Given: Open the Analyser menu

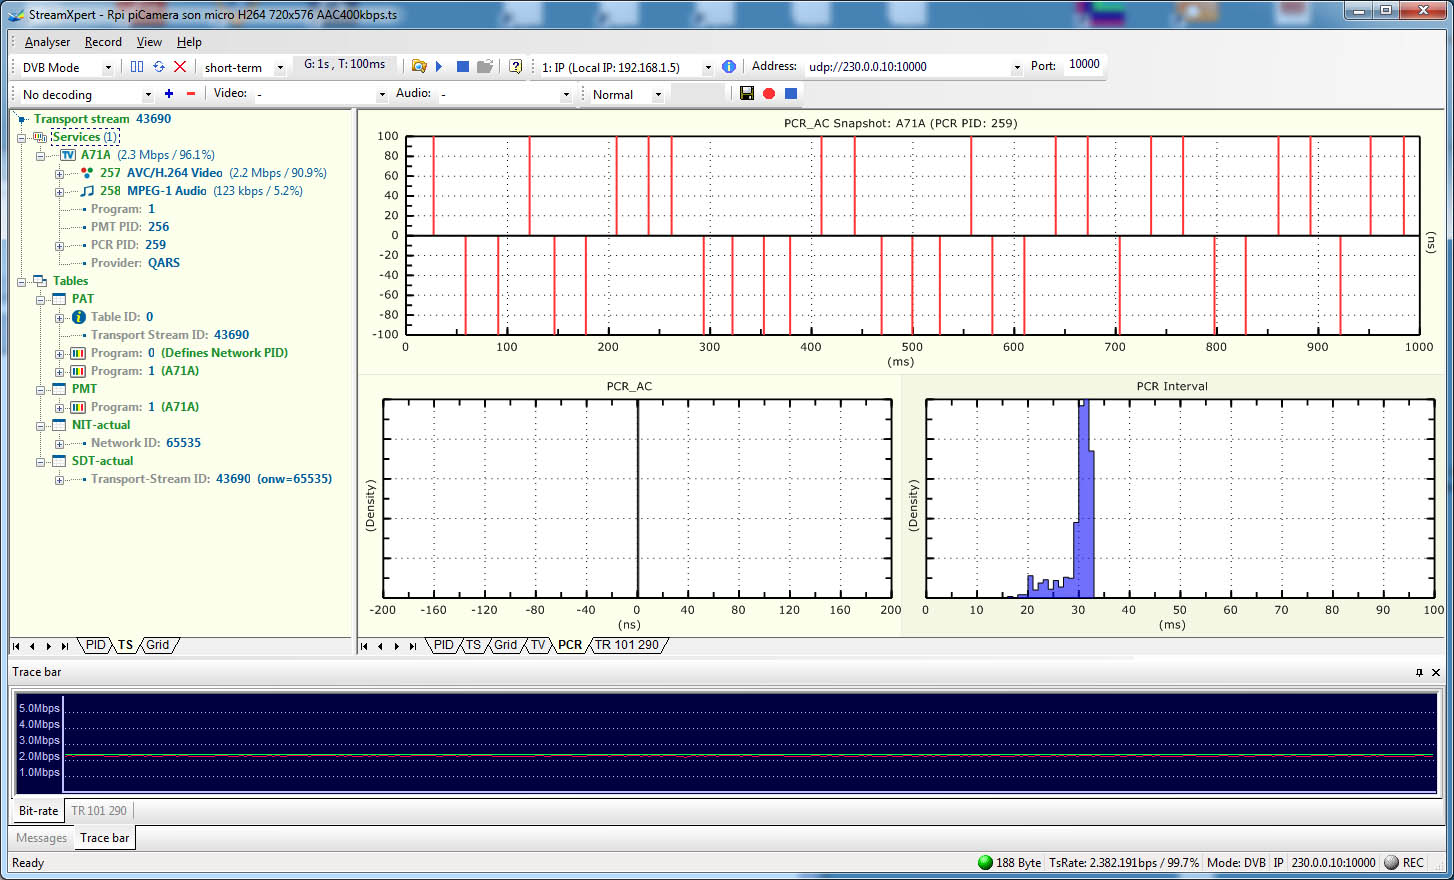Looking at the screenshot, I should 47,42.
